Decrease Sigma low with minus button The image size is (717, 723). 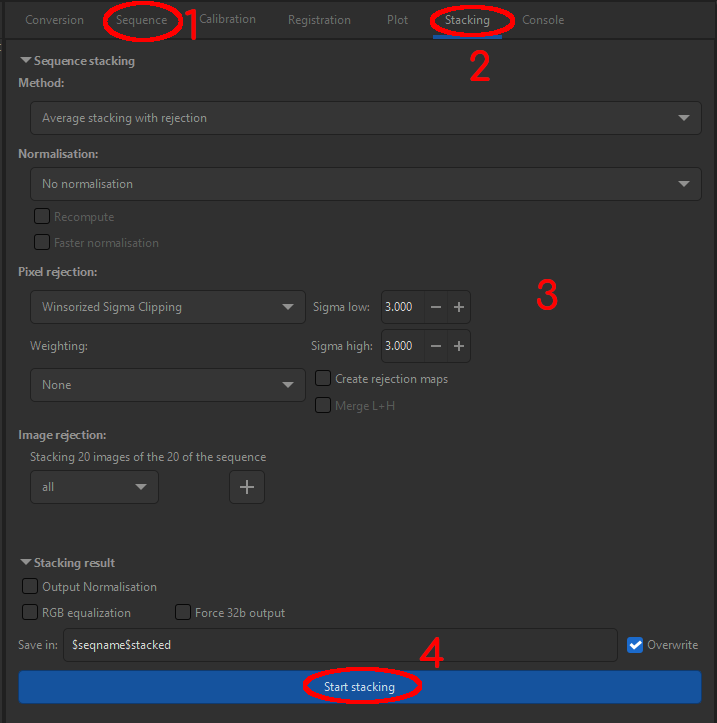pyautogui.click(x=436, y=308)
